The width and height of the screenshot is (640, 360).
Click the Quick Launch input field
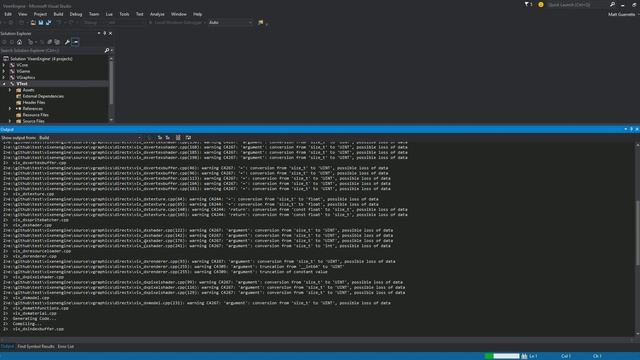tap(578, 4)
